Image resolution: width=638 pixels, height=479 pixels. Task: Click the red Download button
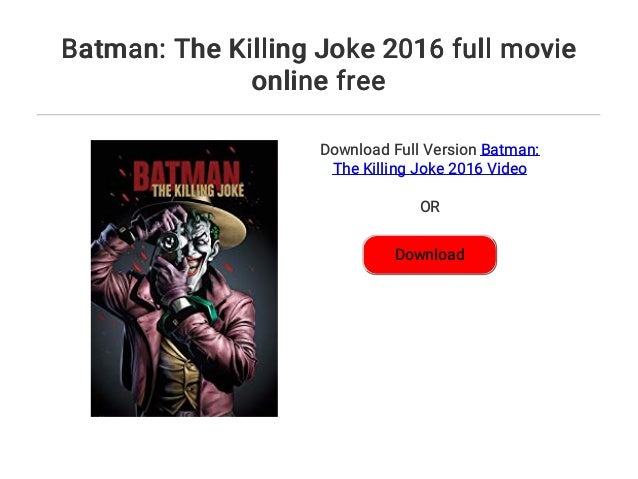click(x=429, y=255)
